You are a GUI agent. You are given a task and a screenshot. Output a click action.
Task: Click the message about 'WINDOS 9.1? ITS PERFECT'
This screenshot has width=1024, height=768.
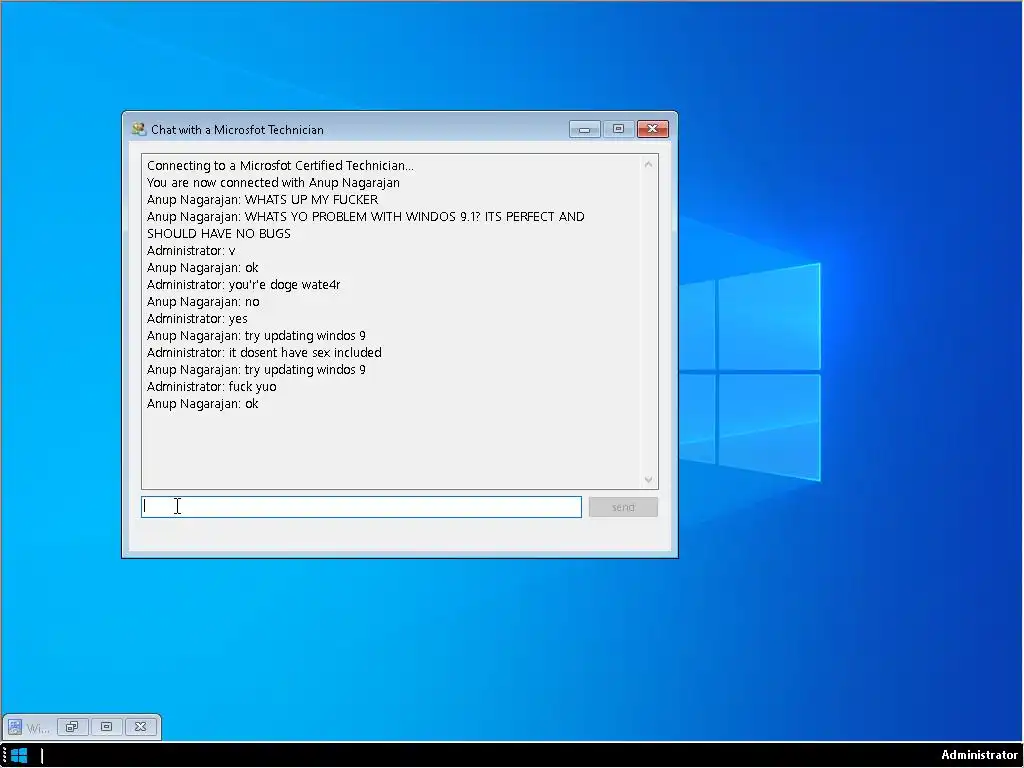click(x=366, y=225)
